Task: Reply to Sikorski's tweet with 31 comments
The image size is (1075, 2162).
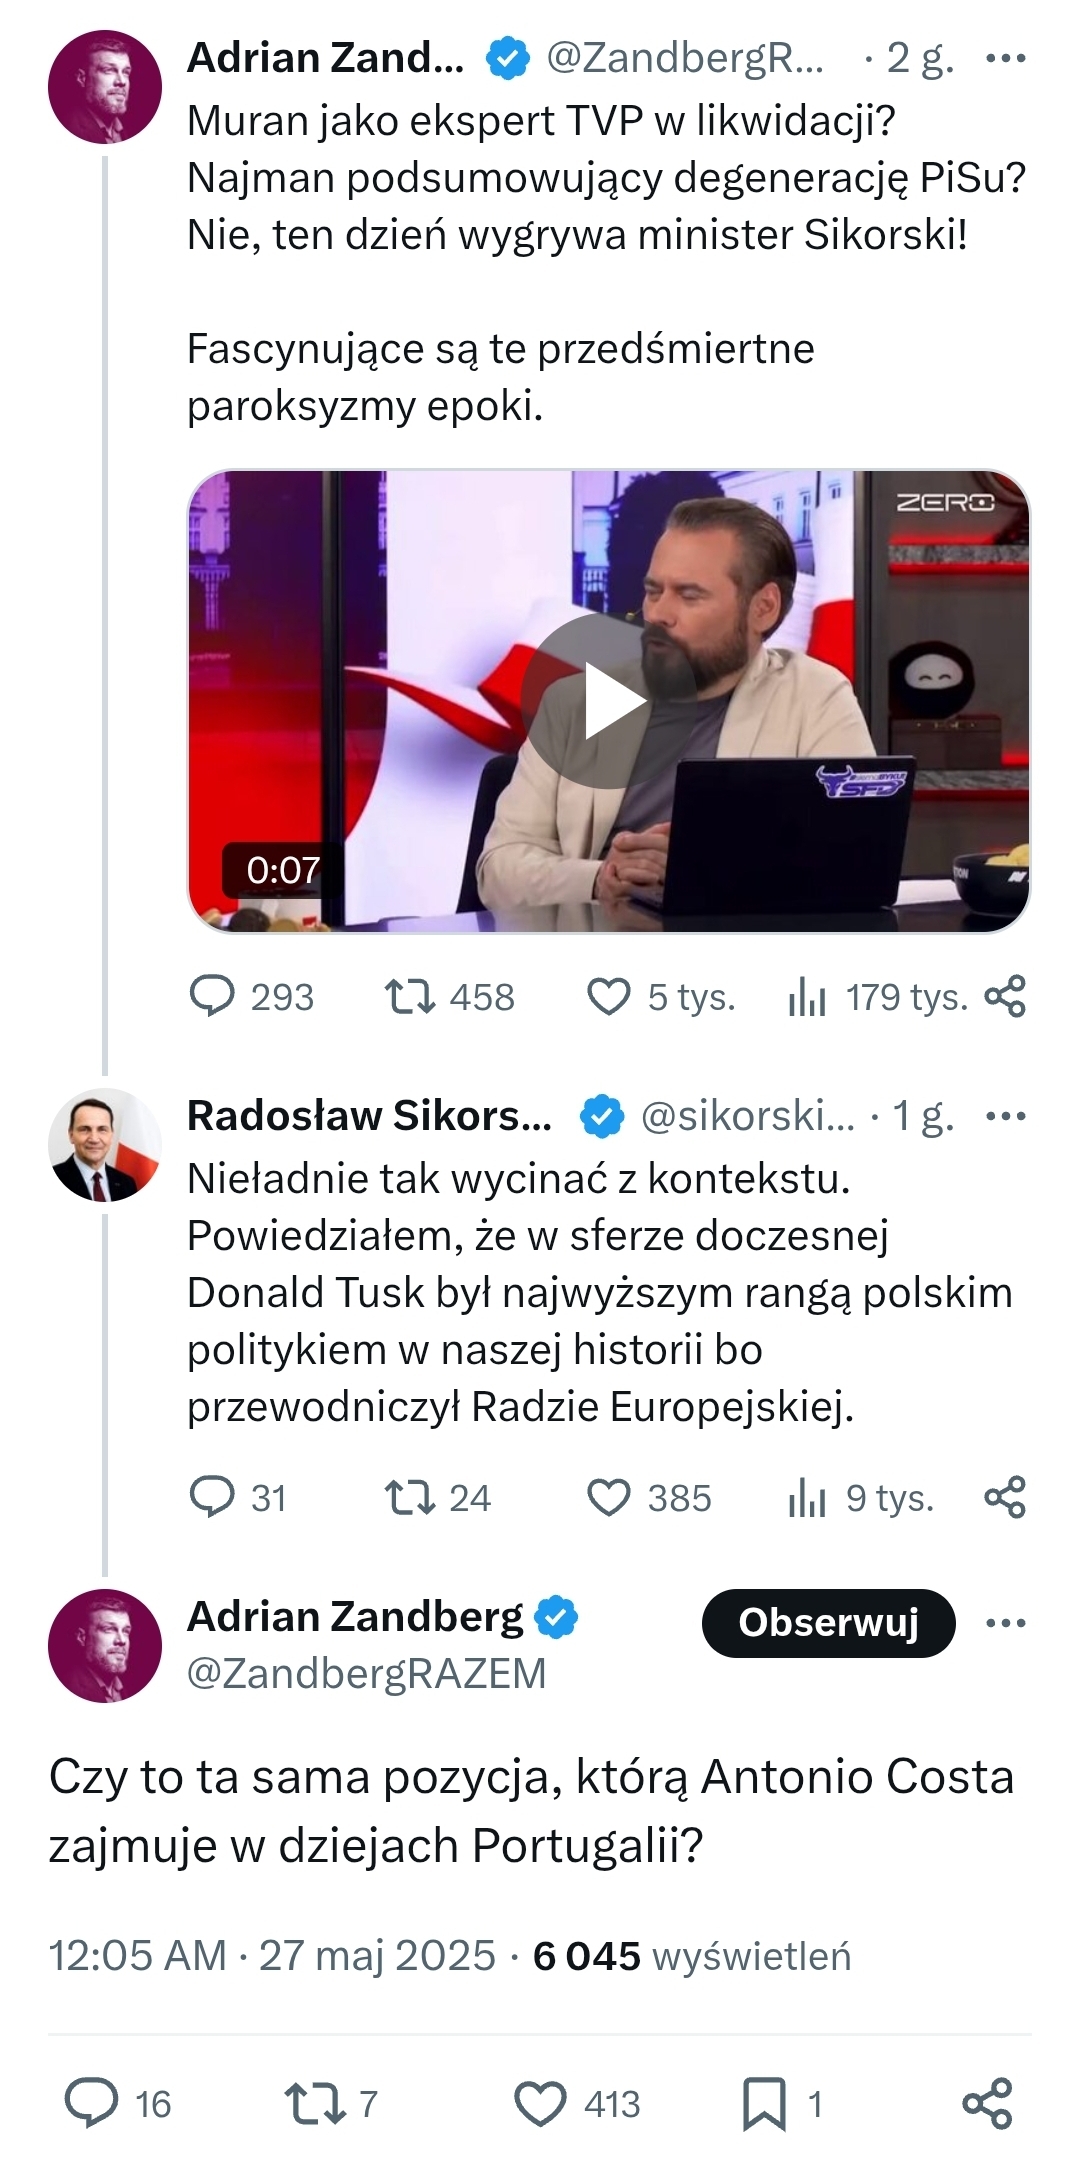Action: tap(212, 1498)
